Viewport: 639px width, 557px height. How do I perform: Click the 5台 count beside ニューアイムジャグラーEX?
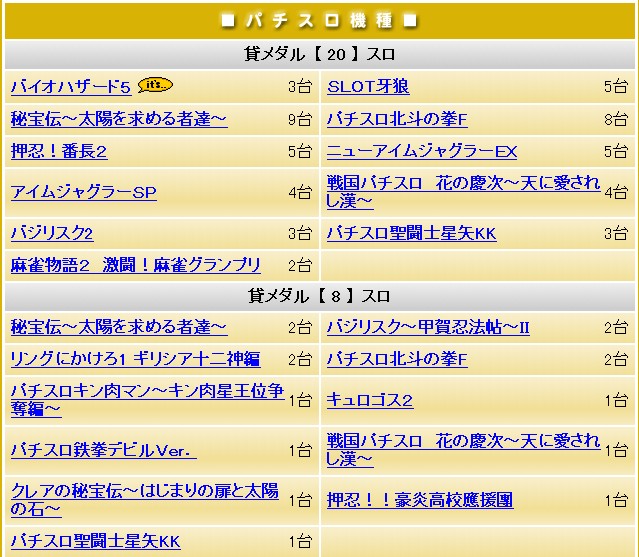point(616,152)
